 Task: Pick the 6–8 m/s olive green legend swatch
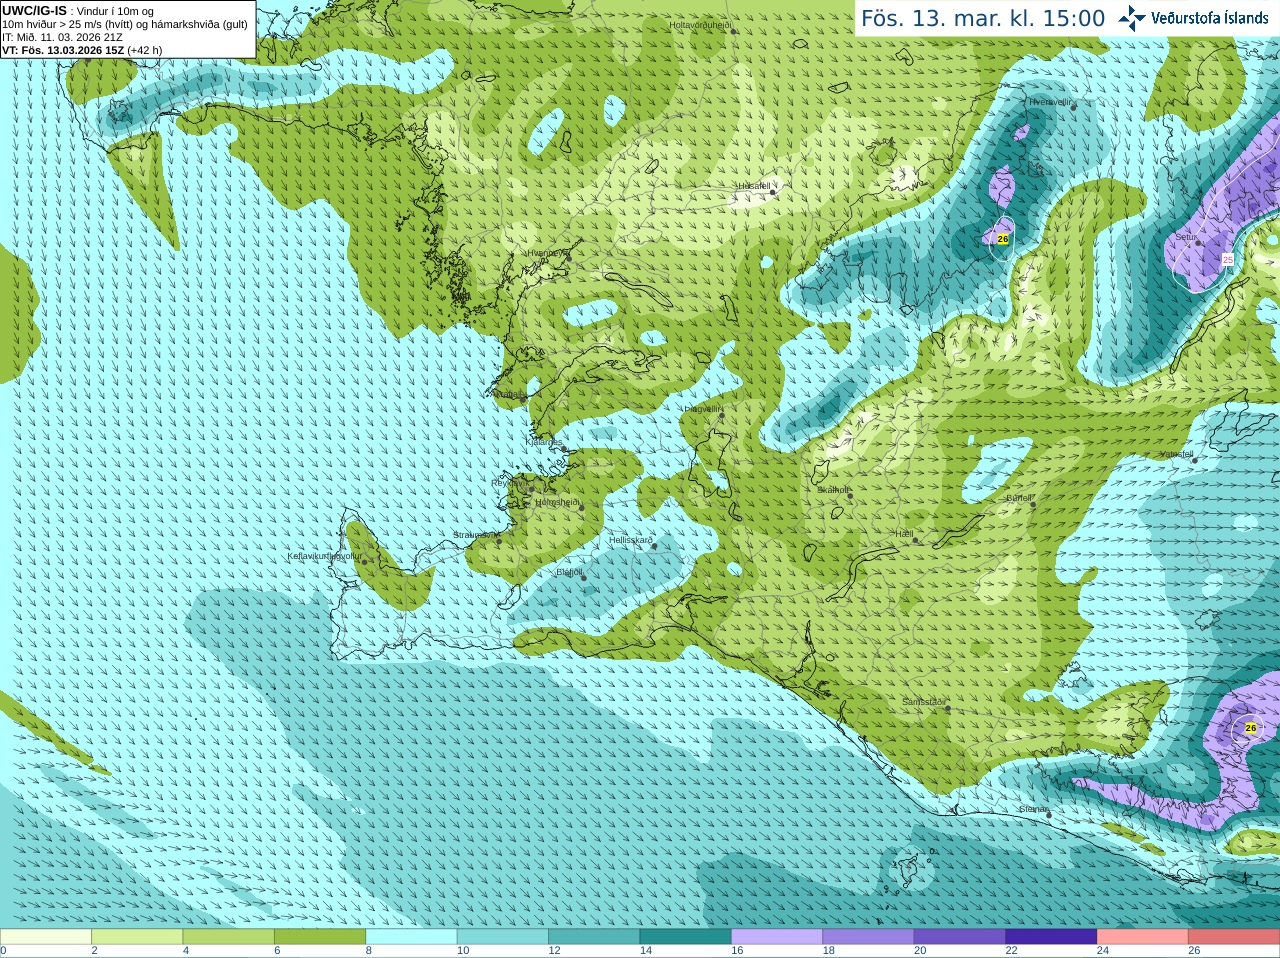tap(320, 937)
